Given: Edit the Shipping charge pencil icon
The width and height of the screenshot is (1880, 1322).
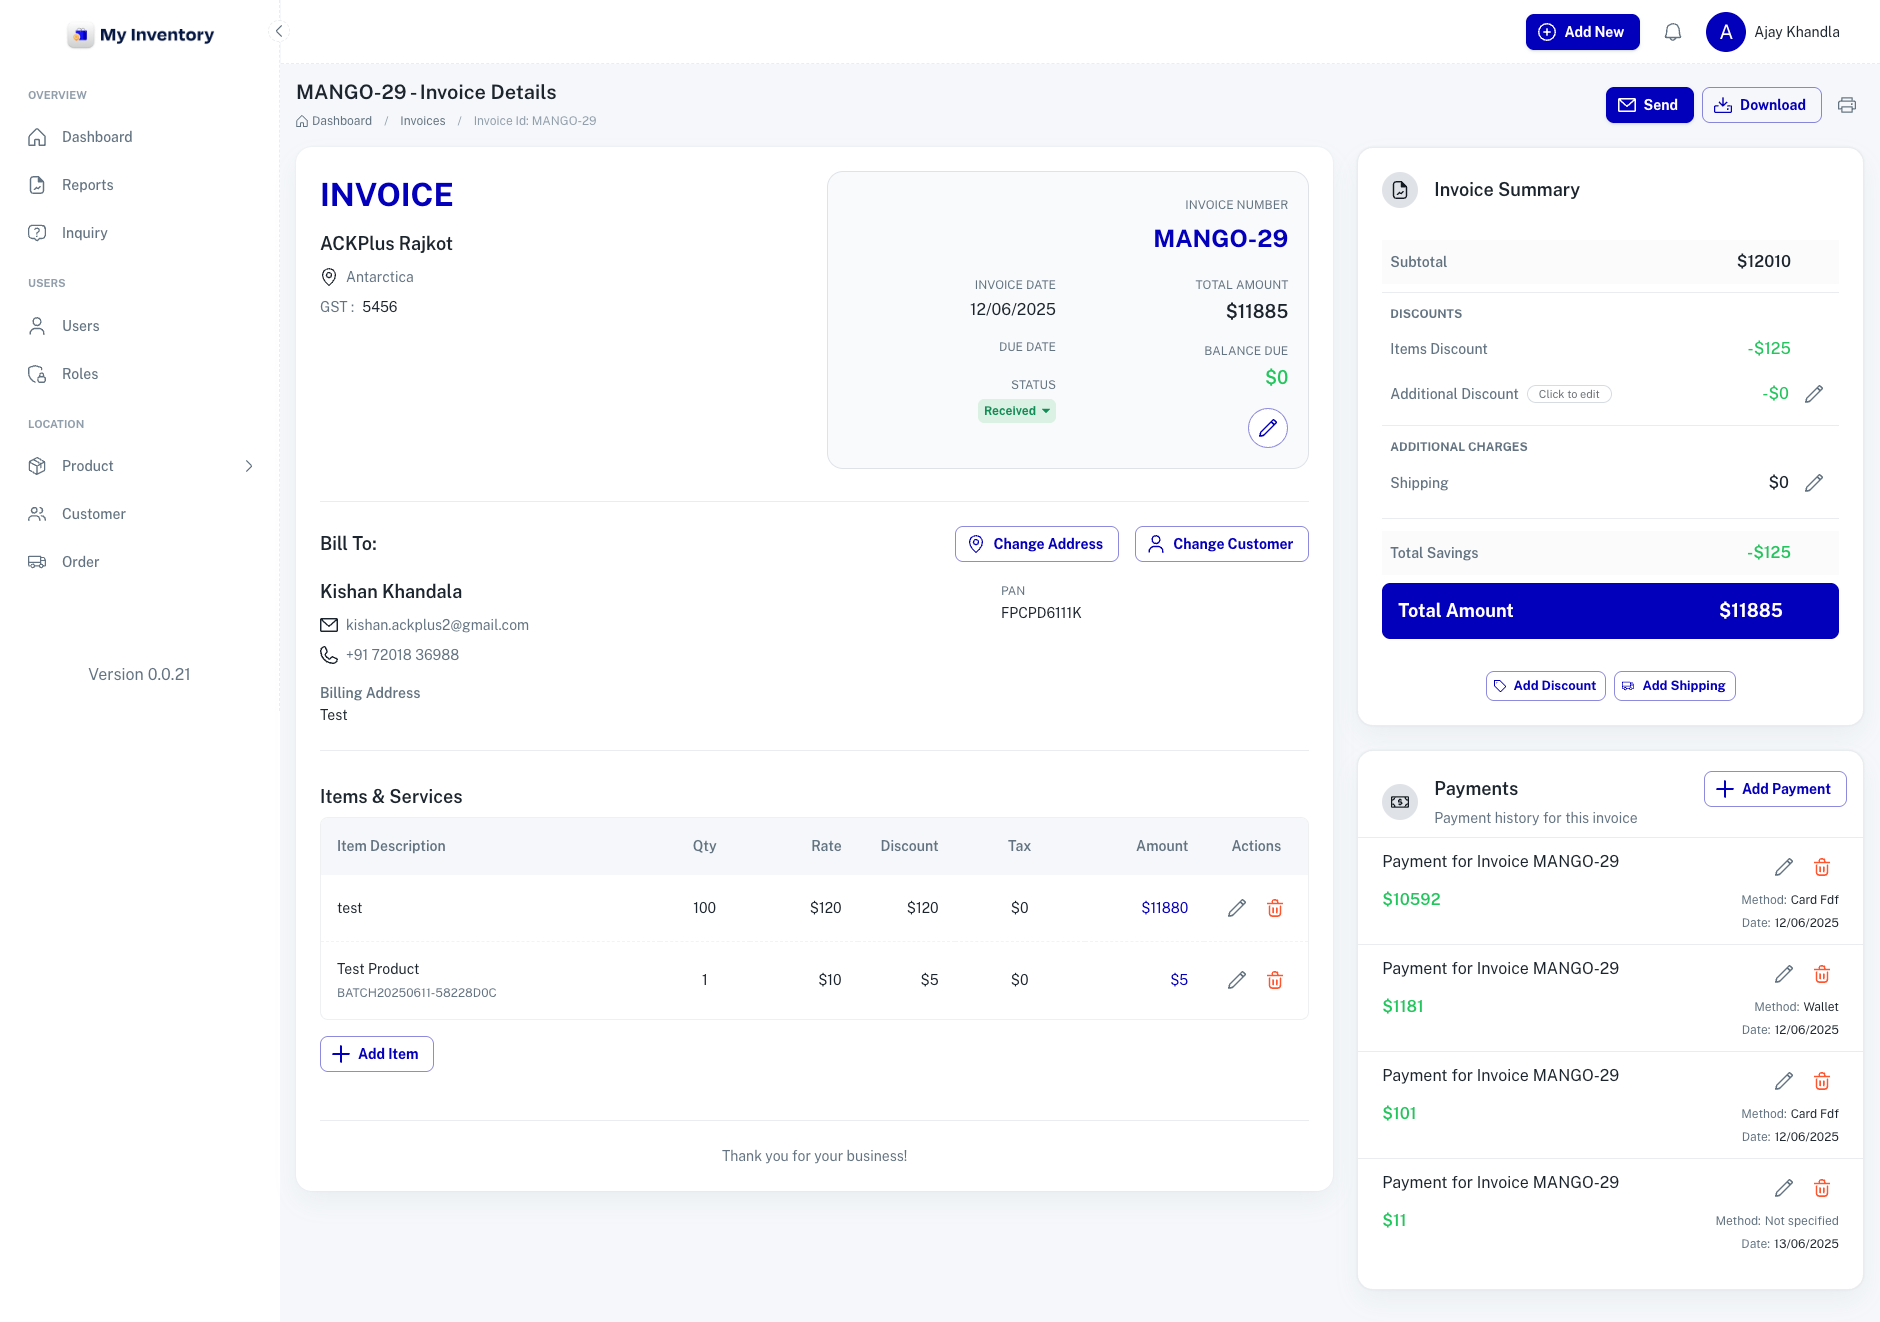Looking at the screenshot, I should (1813, 483).
